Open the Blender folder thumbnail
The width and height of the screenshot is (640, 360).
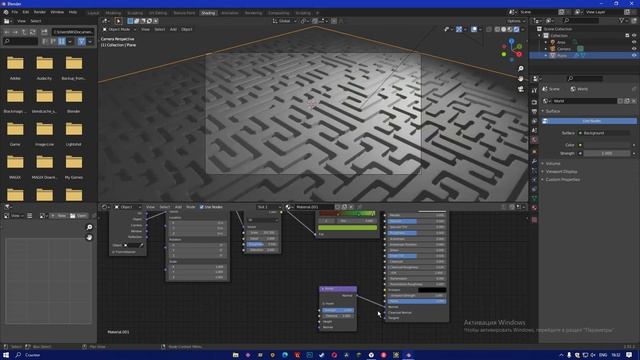pos(74,96)
